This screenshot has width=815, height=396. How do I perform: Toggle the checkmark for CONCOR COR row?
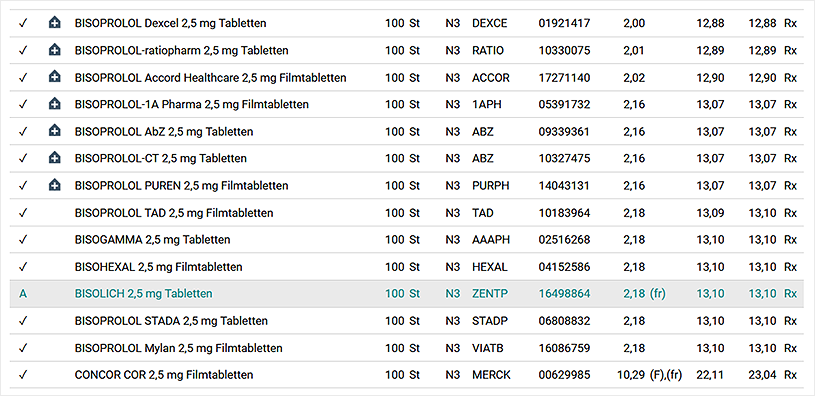coord(23,375)
